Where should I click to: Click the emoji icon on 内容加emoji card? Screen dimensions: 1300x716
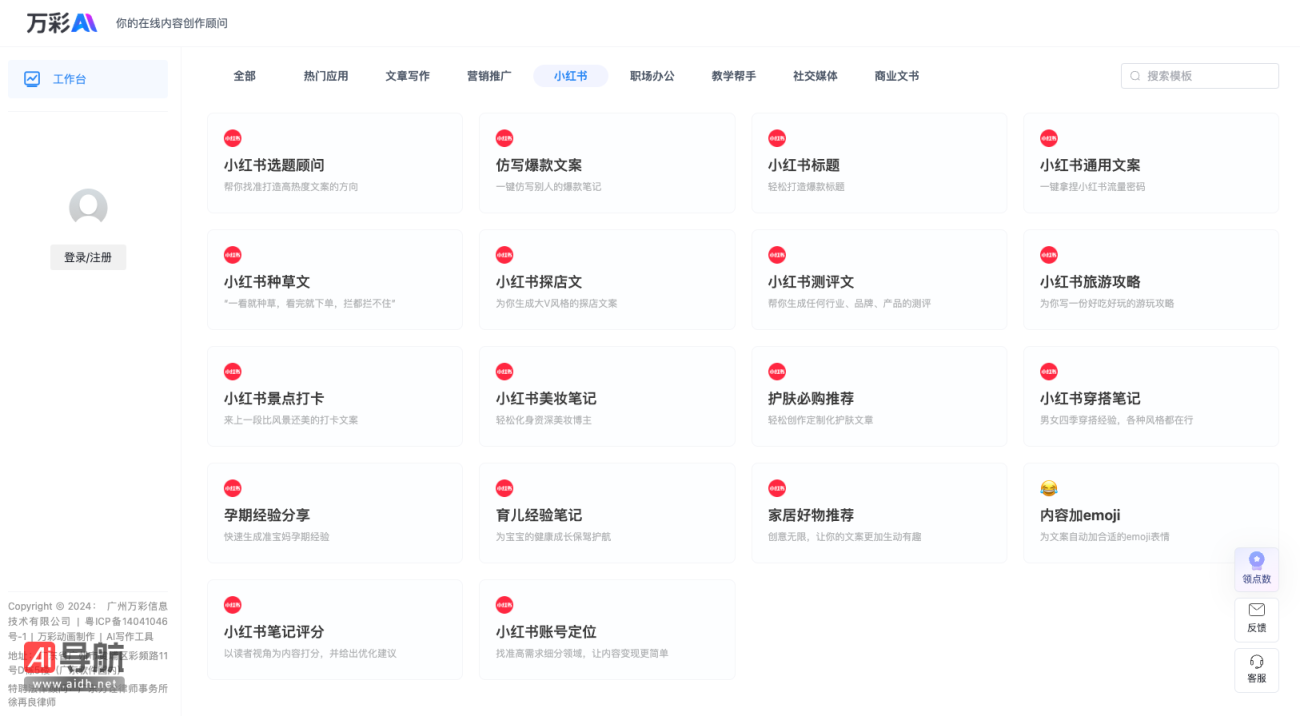(1048, 489)
